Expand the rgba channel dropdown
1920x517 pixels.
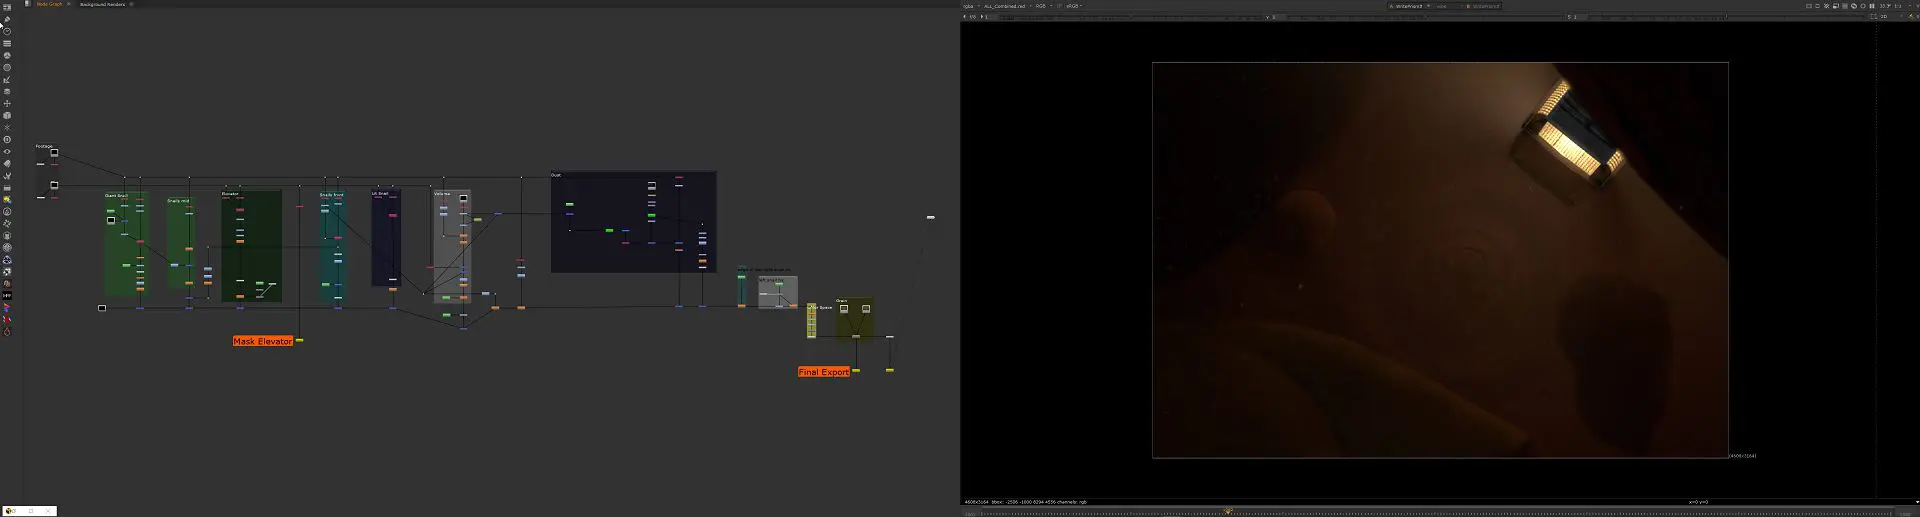coord(970,6)
